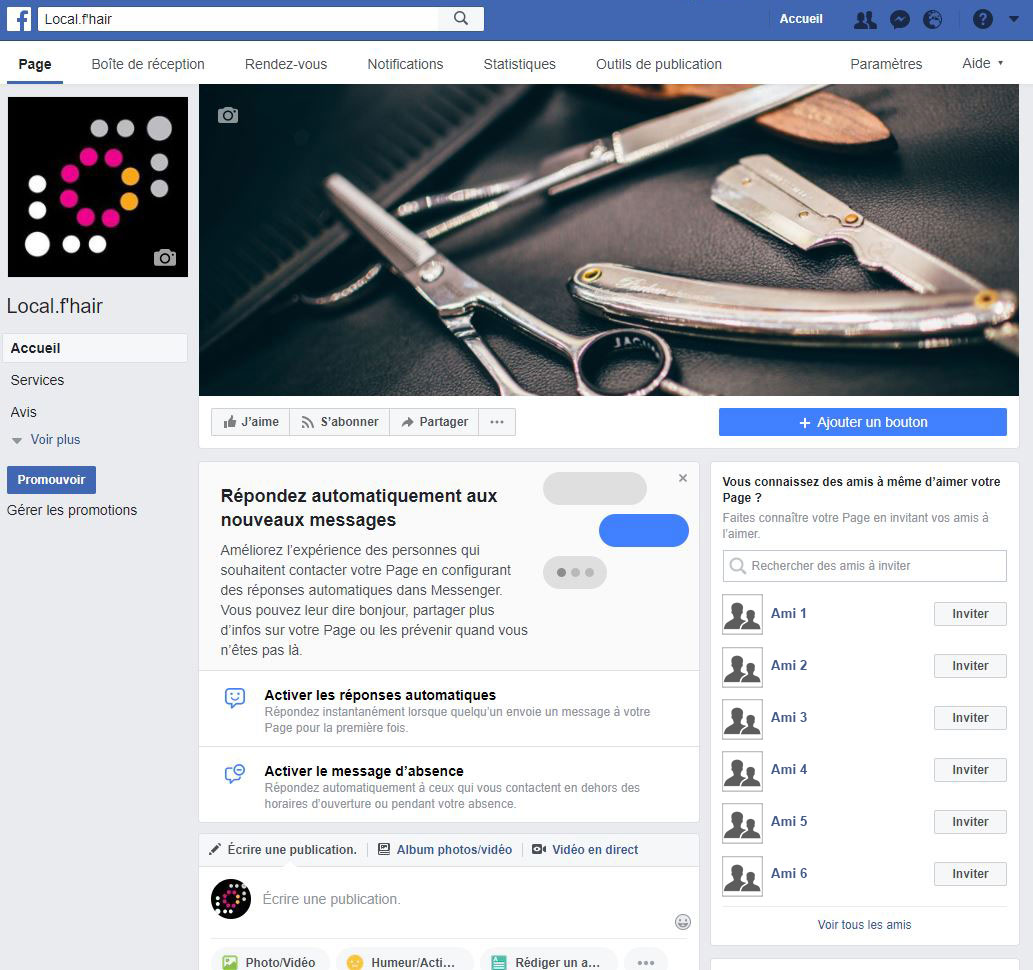Invite Ami 3 to like the page
The image size is (1033, 970).
[x=969, y=718]
